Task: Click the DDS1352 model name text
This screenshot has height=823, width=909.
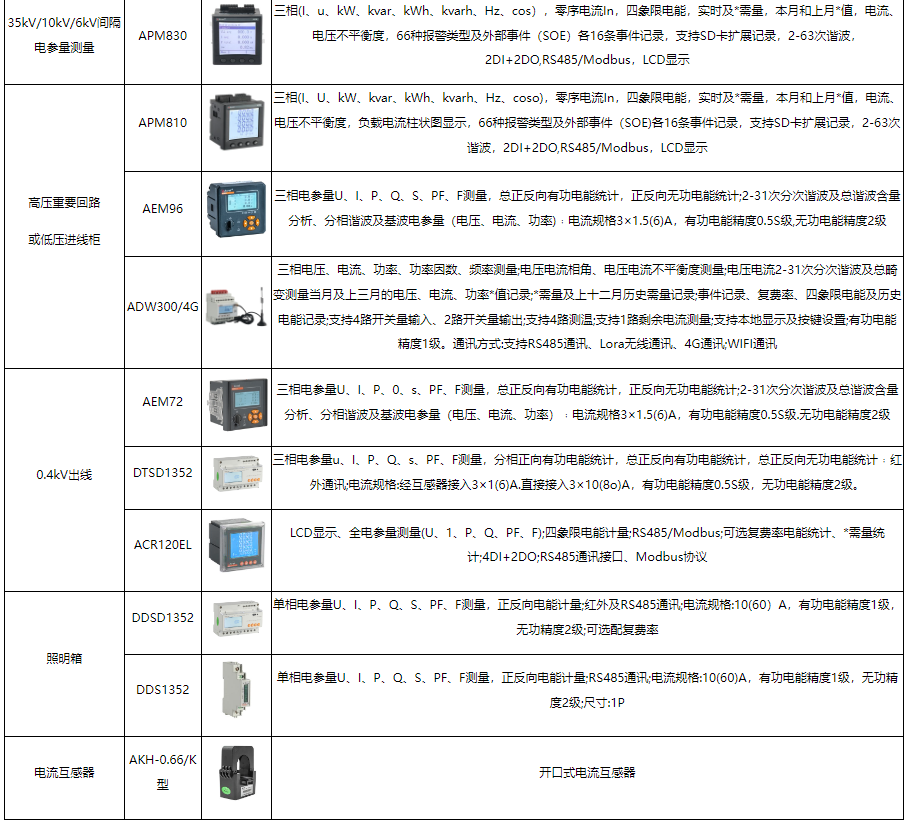Action: click(163, 690)
